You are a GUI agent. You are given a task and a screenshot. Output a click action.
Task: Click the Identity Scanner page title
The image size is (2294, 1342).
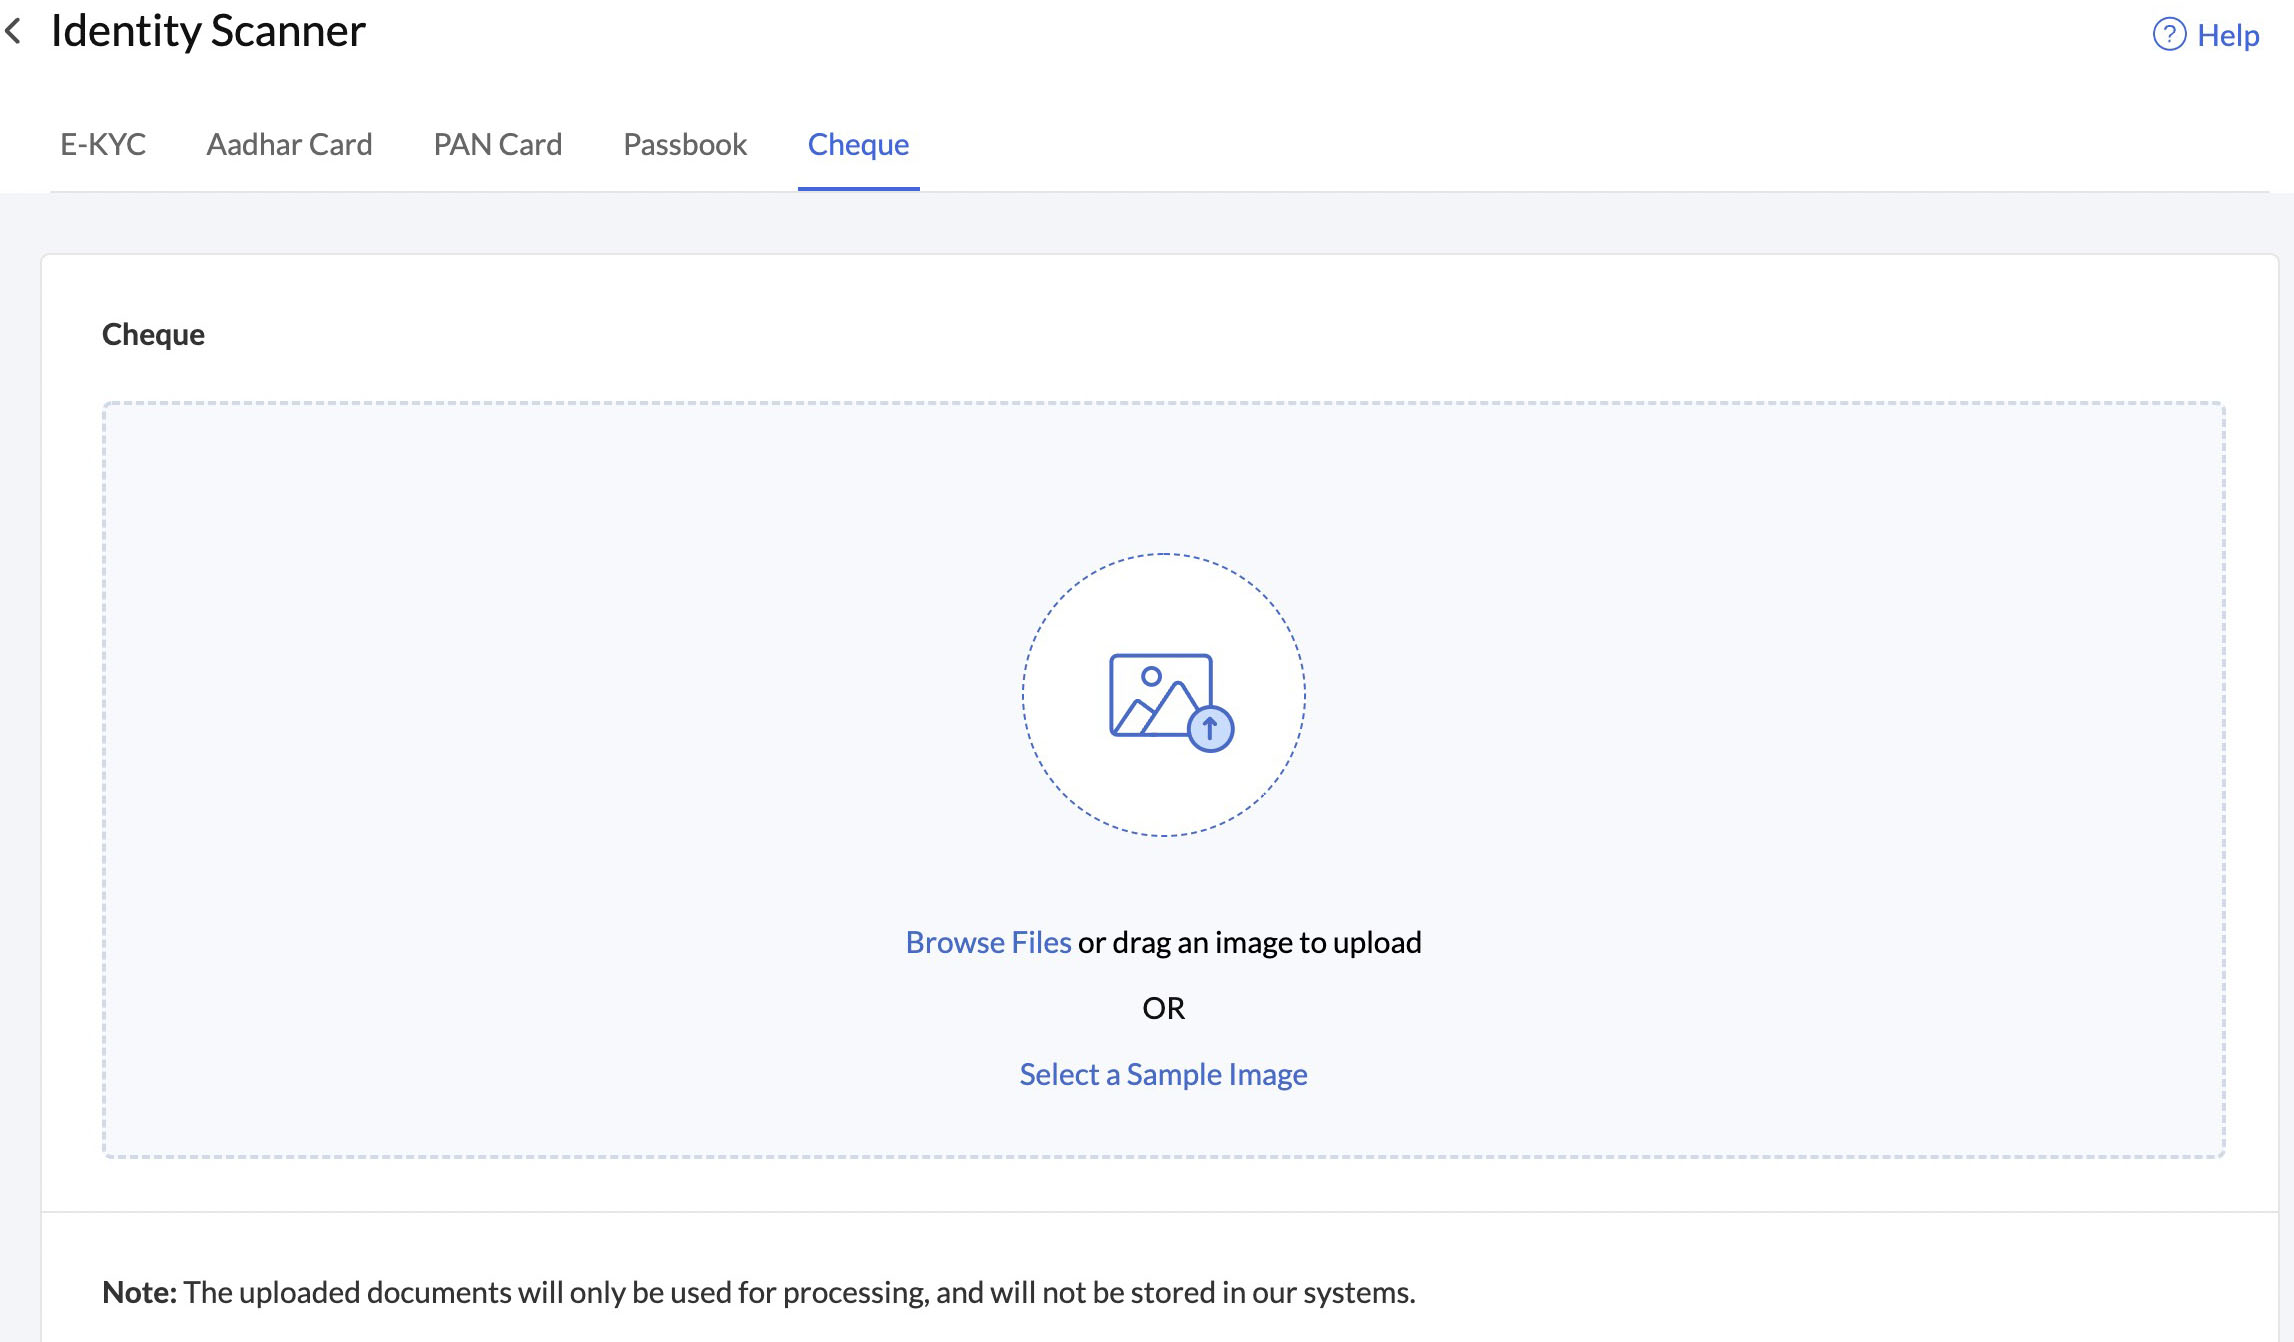tap(208, 31)
